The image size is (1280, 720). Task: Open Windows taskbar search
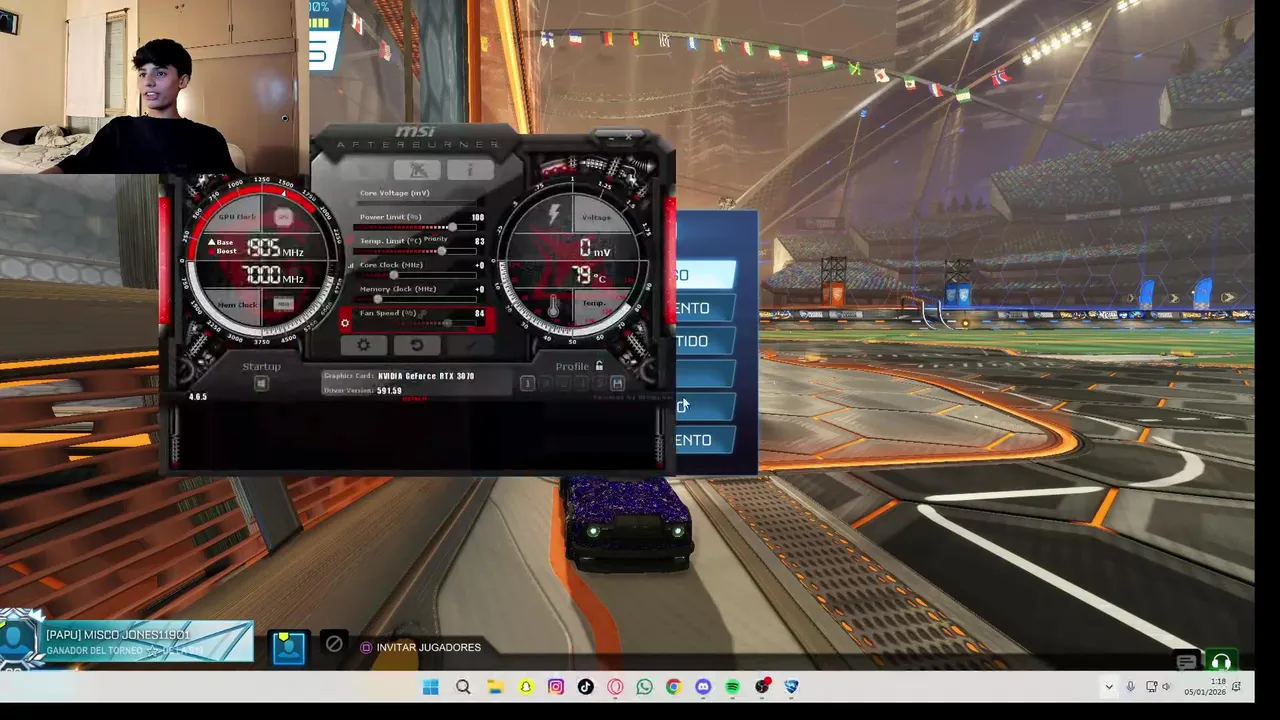click(463, 687)
